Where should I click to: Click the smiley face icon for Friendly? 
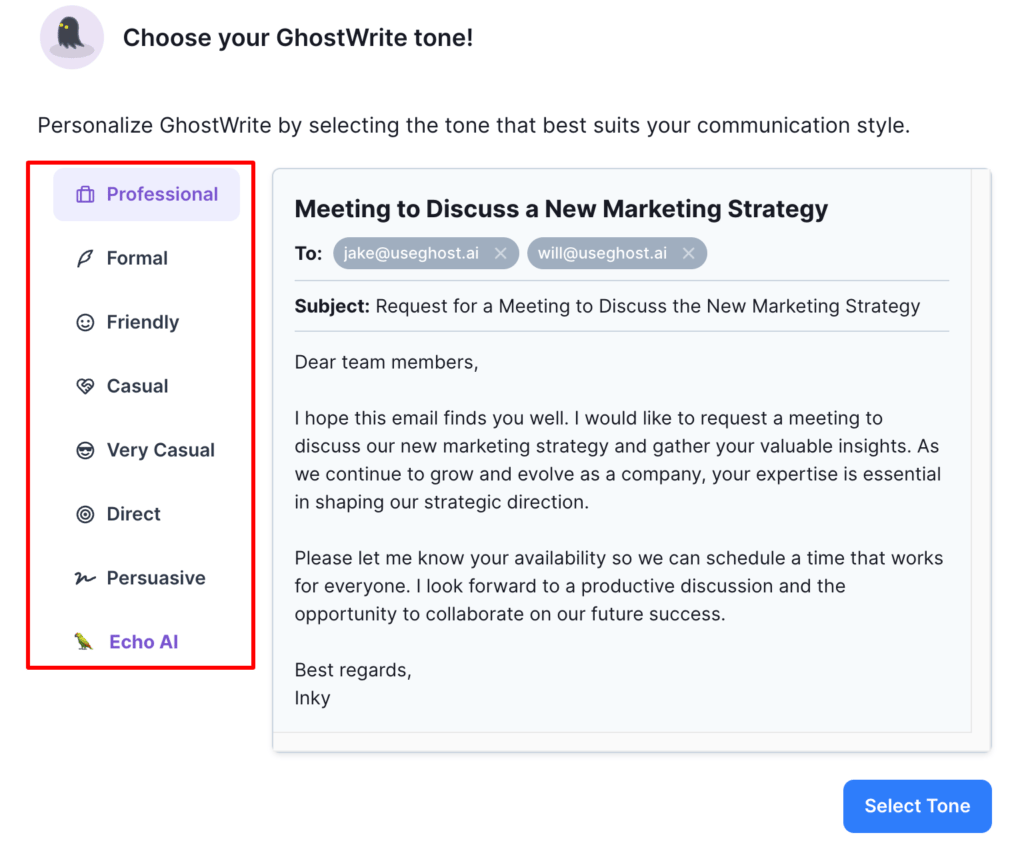click(x=85, y=322)
